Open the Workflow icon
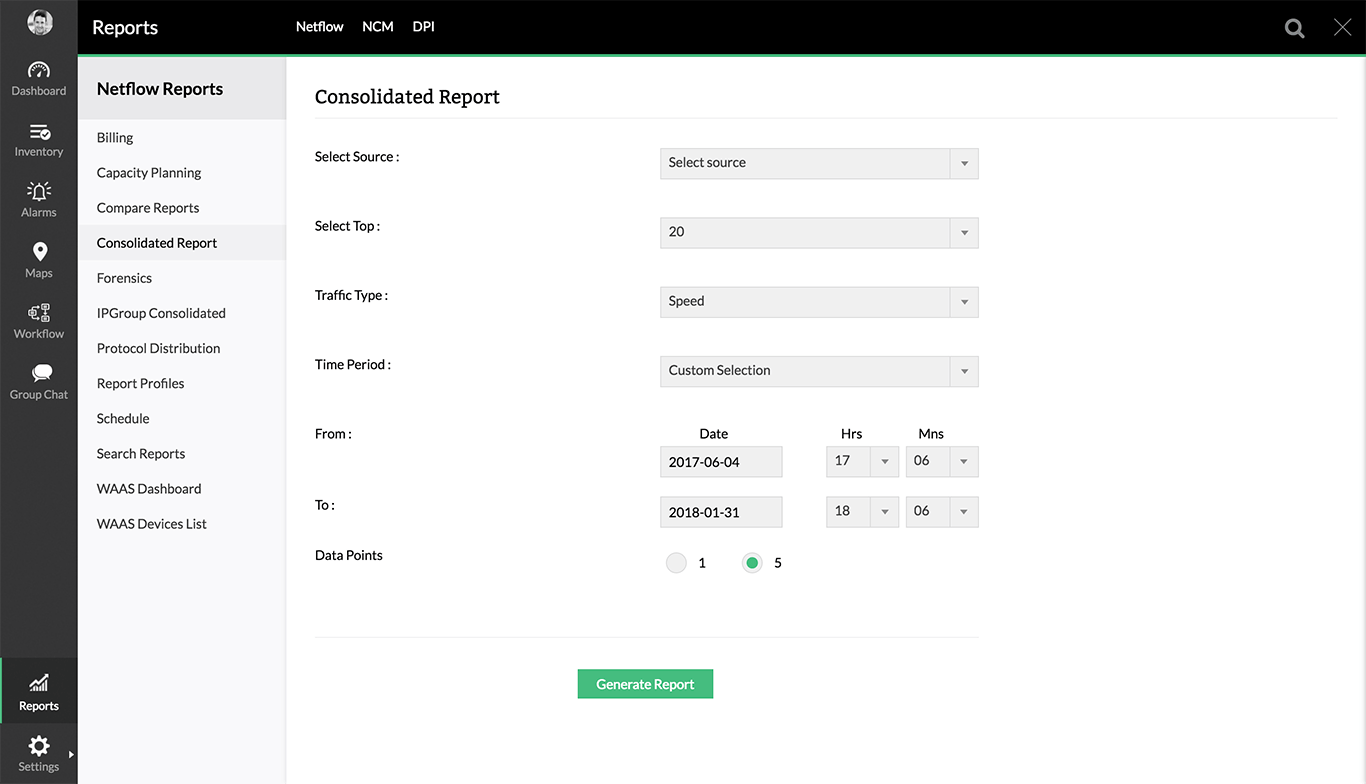1366x784 pixels. 39,313
